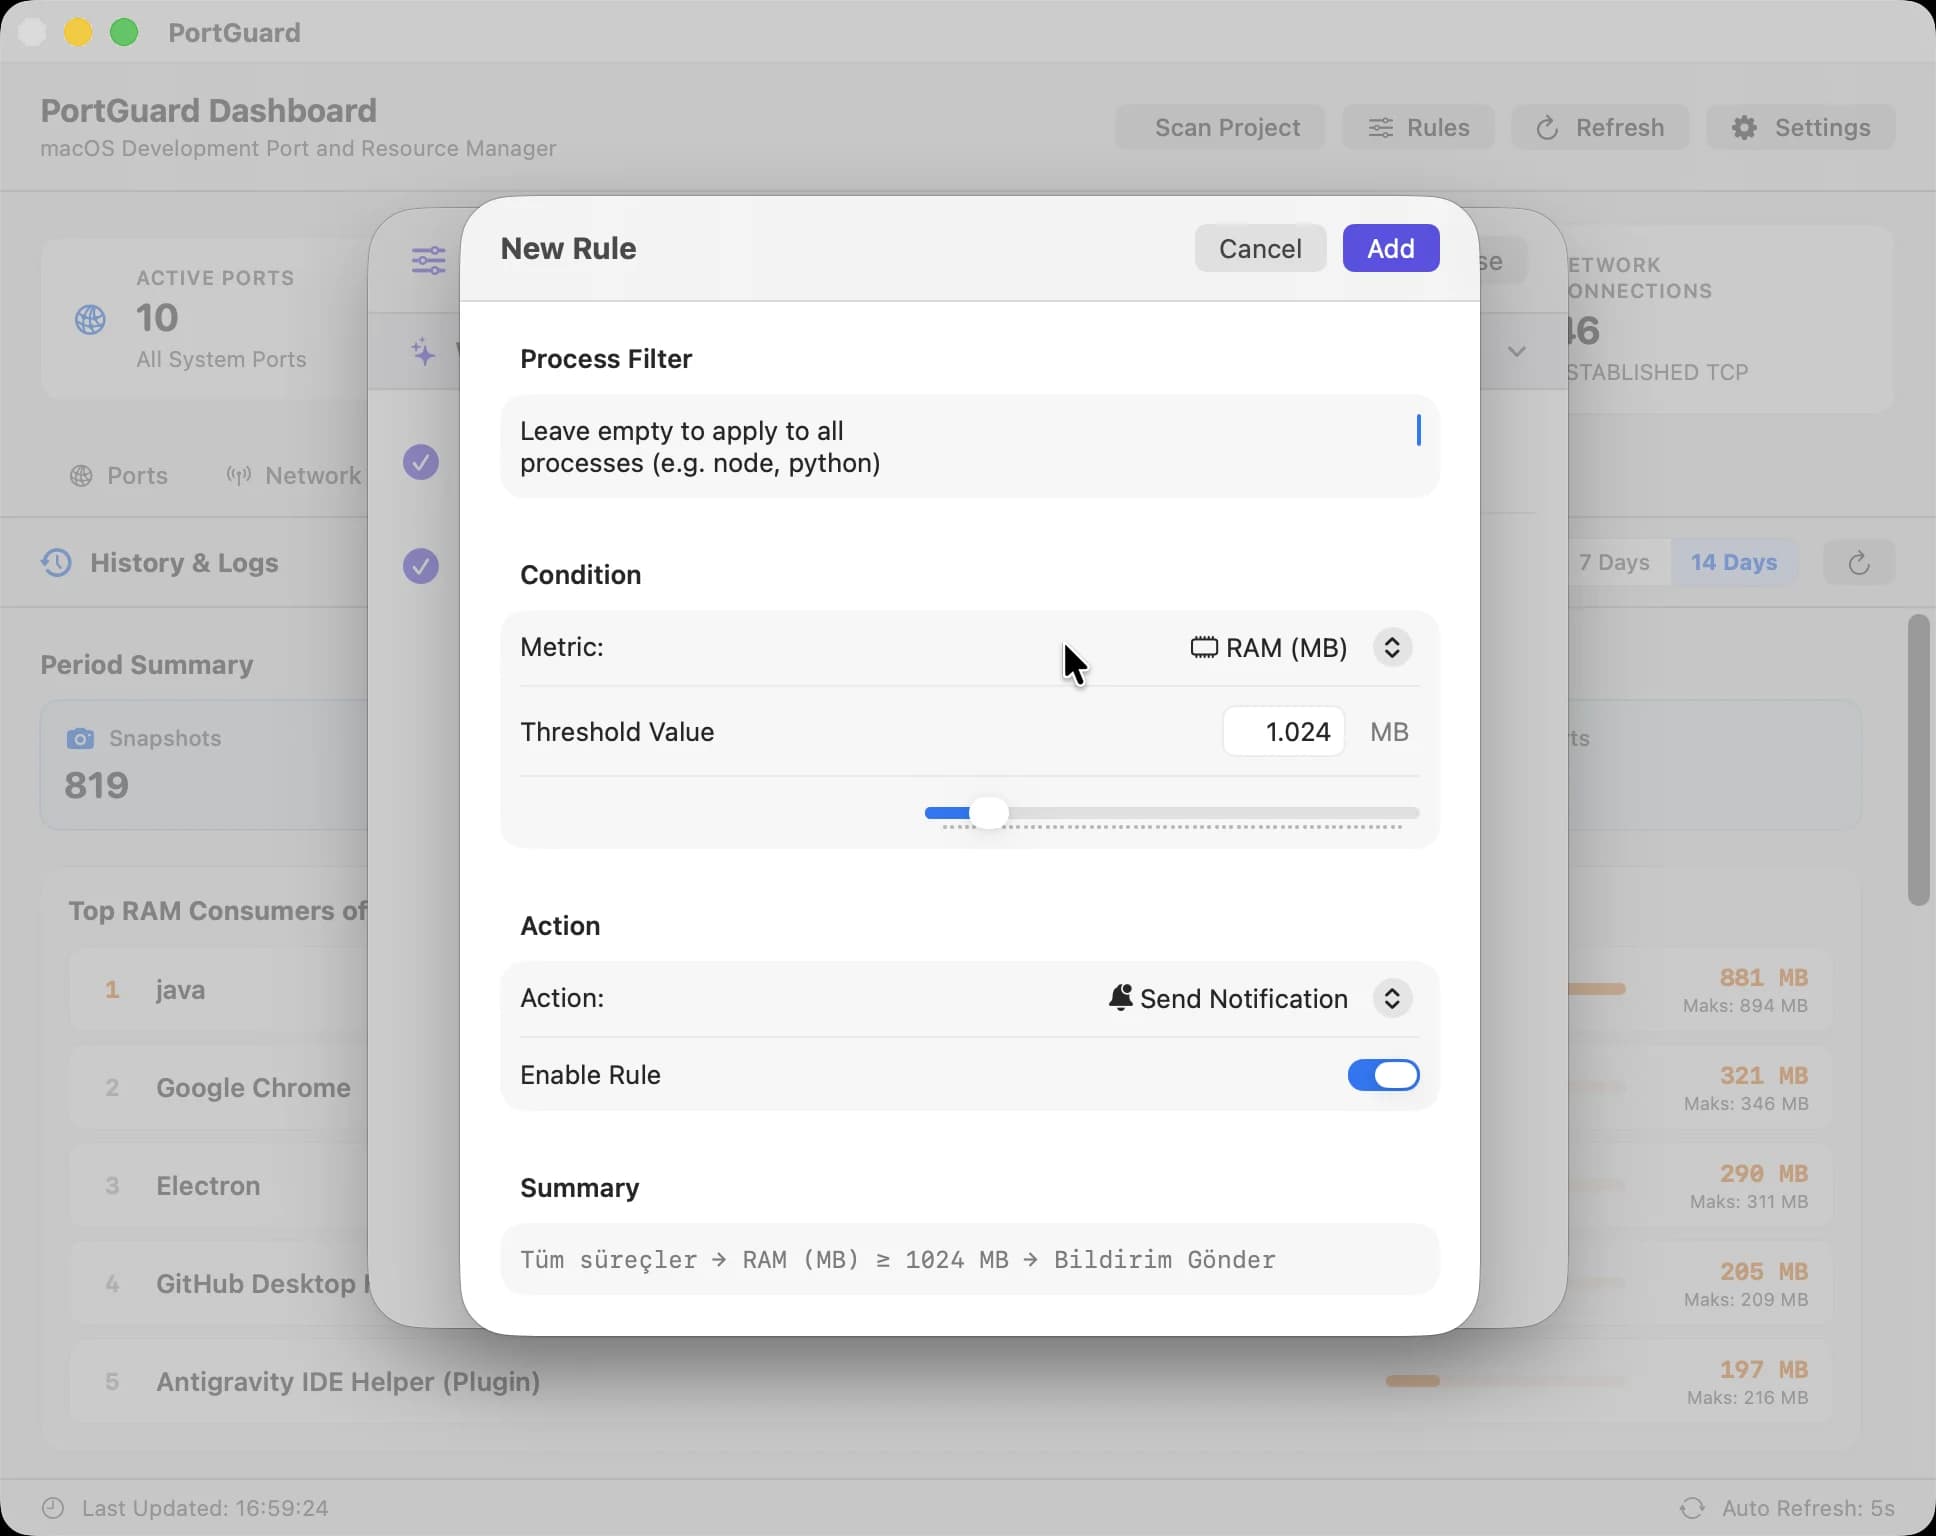Click the dashboard vertical scrollbar

pyautogui.click(x=1918, y=759)
